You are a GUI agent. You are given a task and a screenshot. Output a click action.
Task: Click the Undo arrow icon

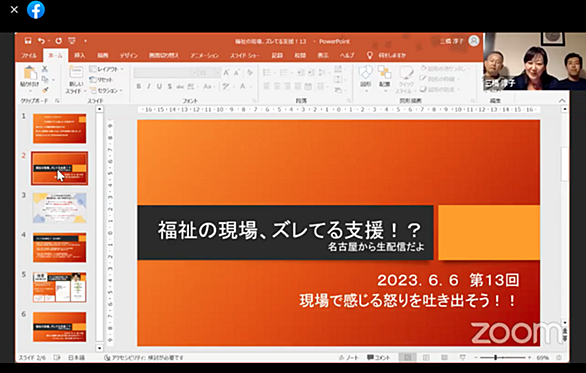41,41
